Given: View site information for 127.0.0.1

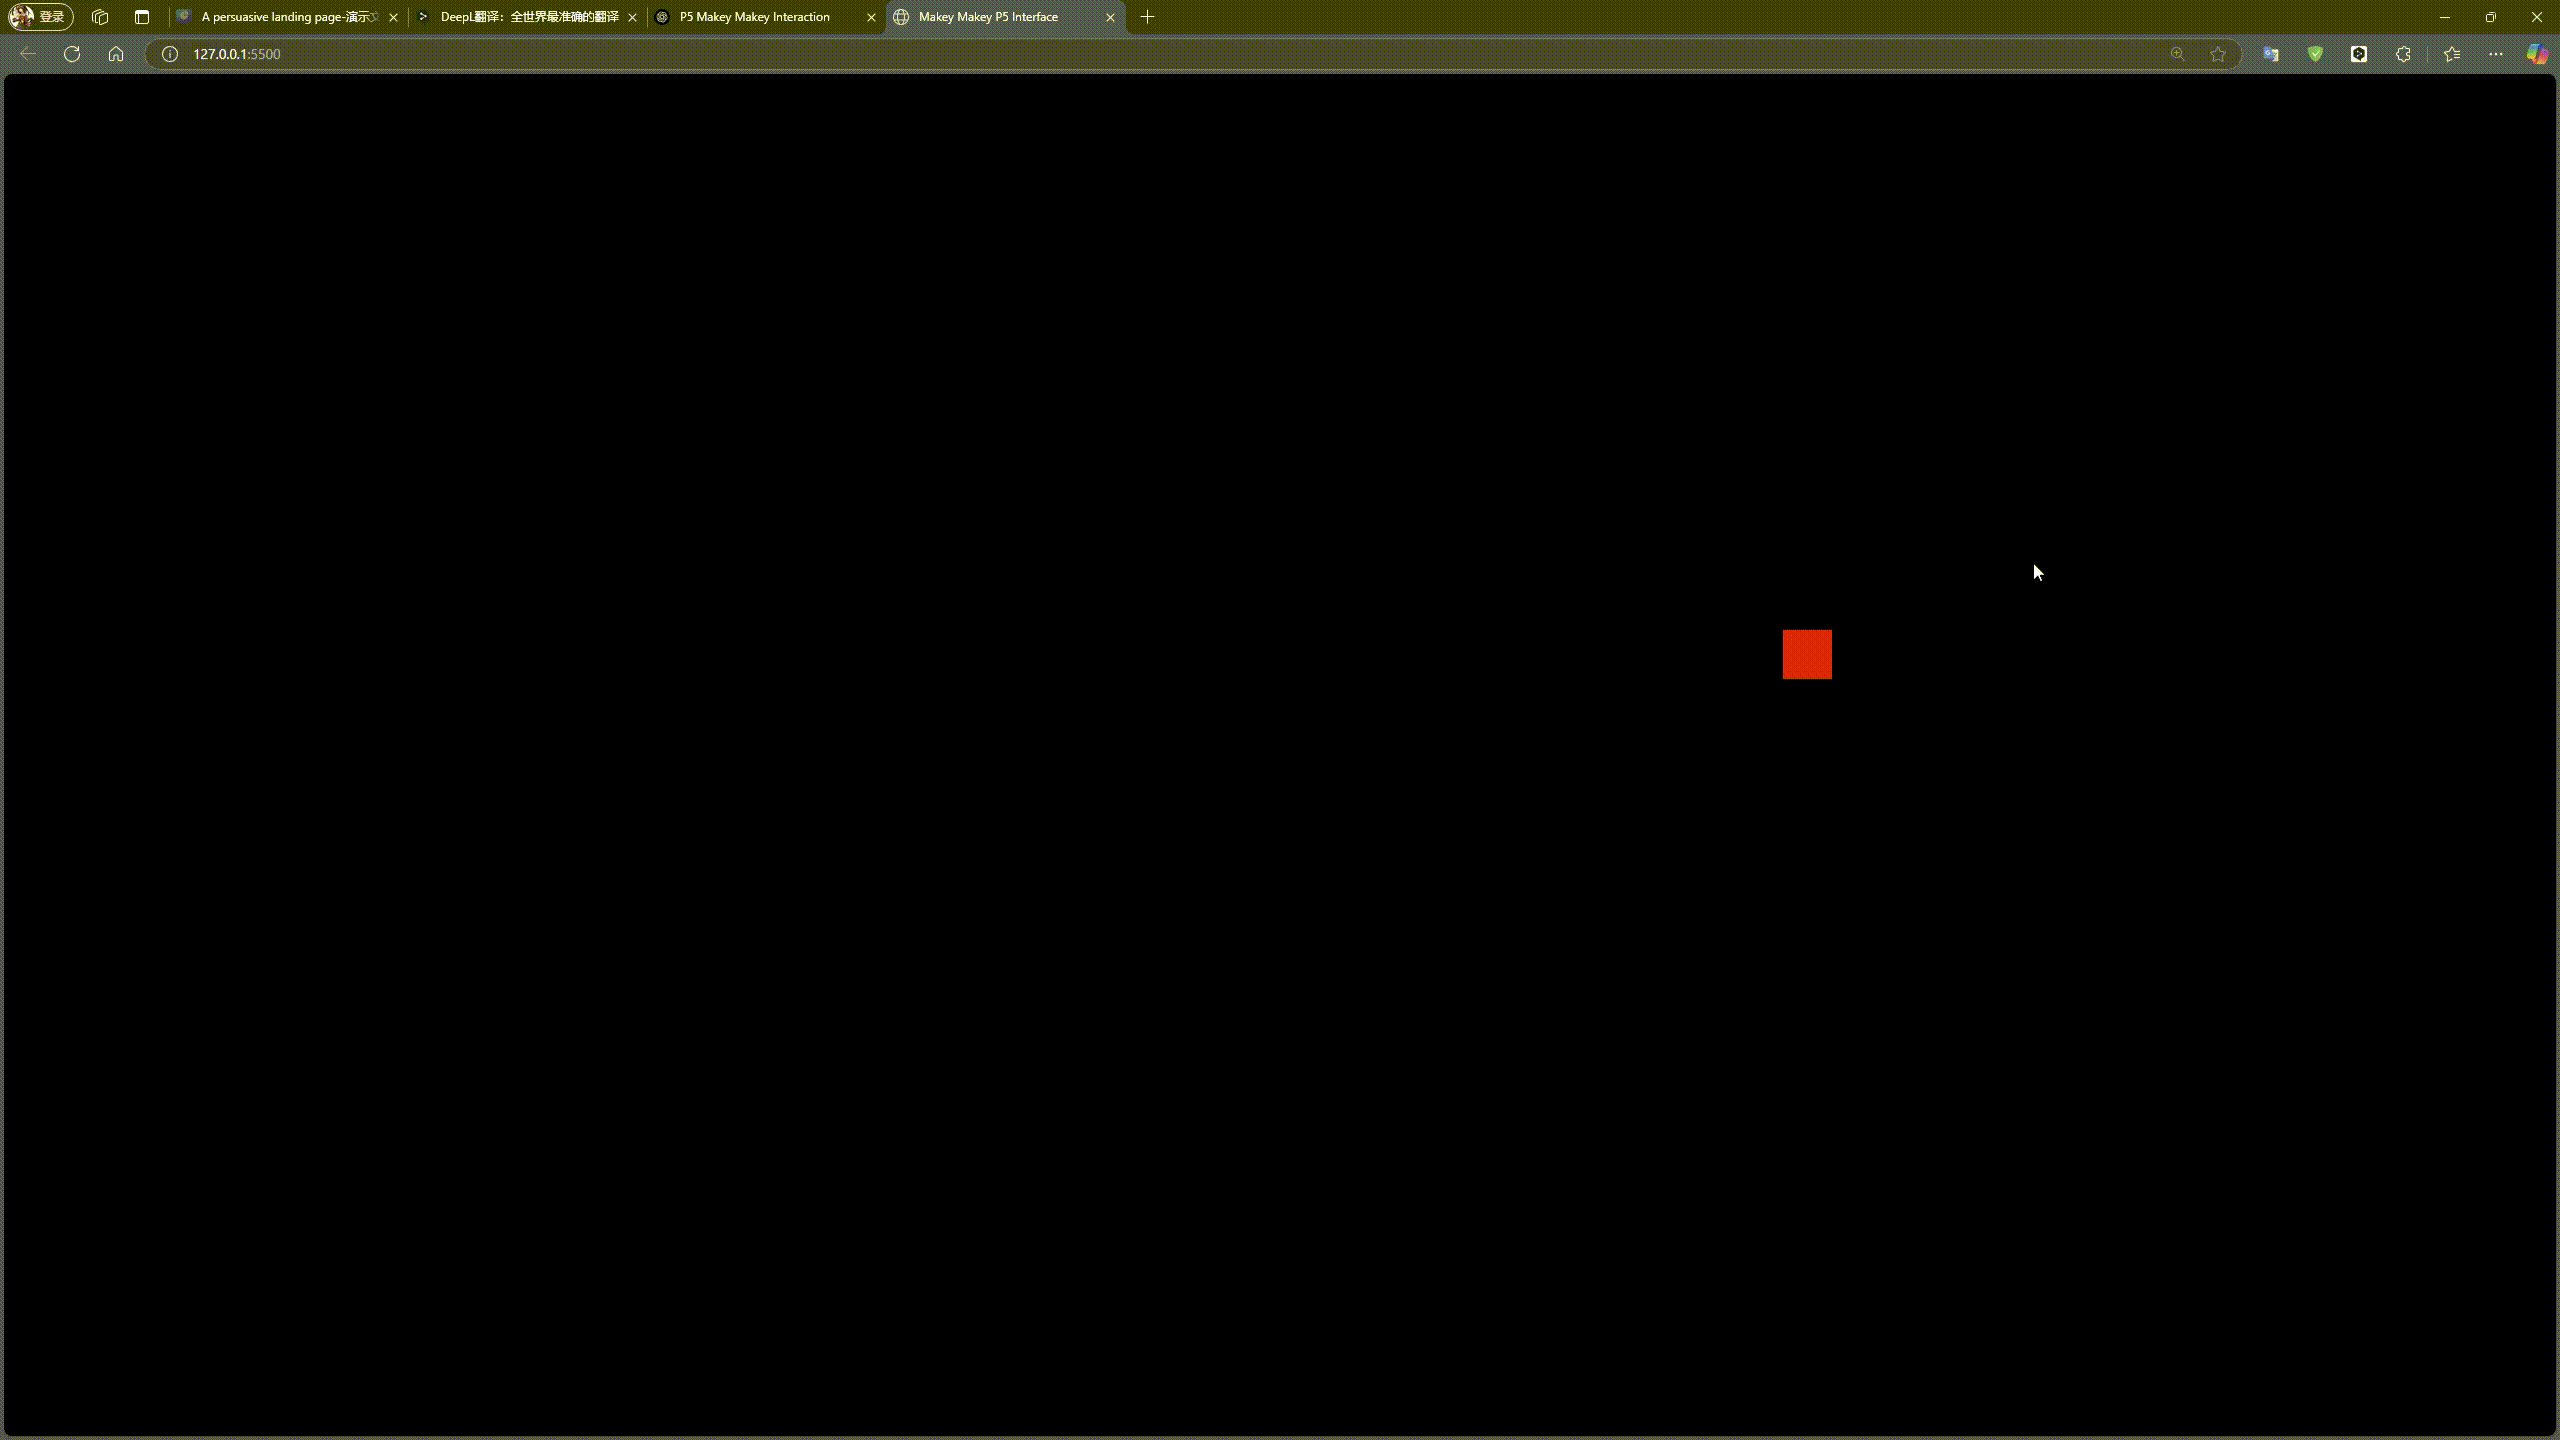Looking at the screenshot, I should tap(170, 54).
